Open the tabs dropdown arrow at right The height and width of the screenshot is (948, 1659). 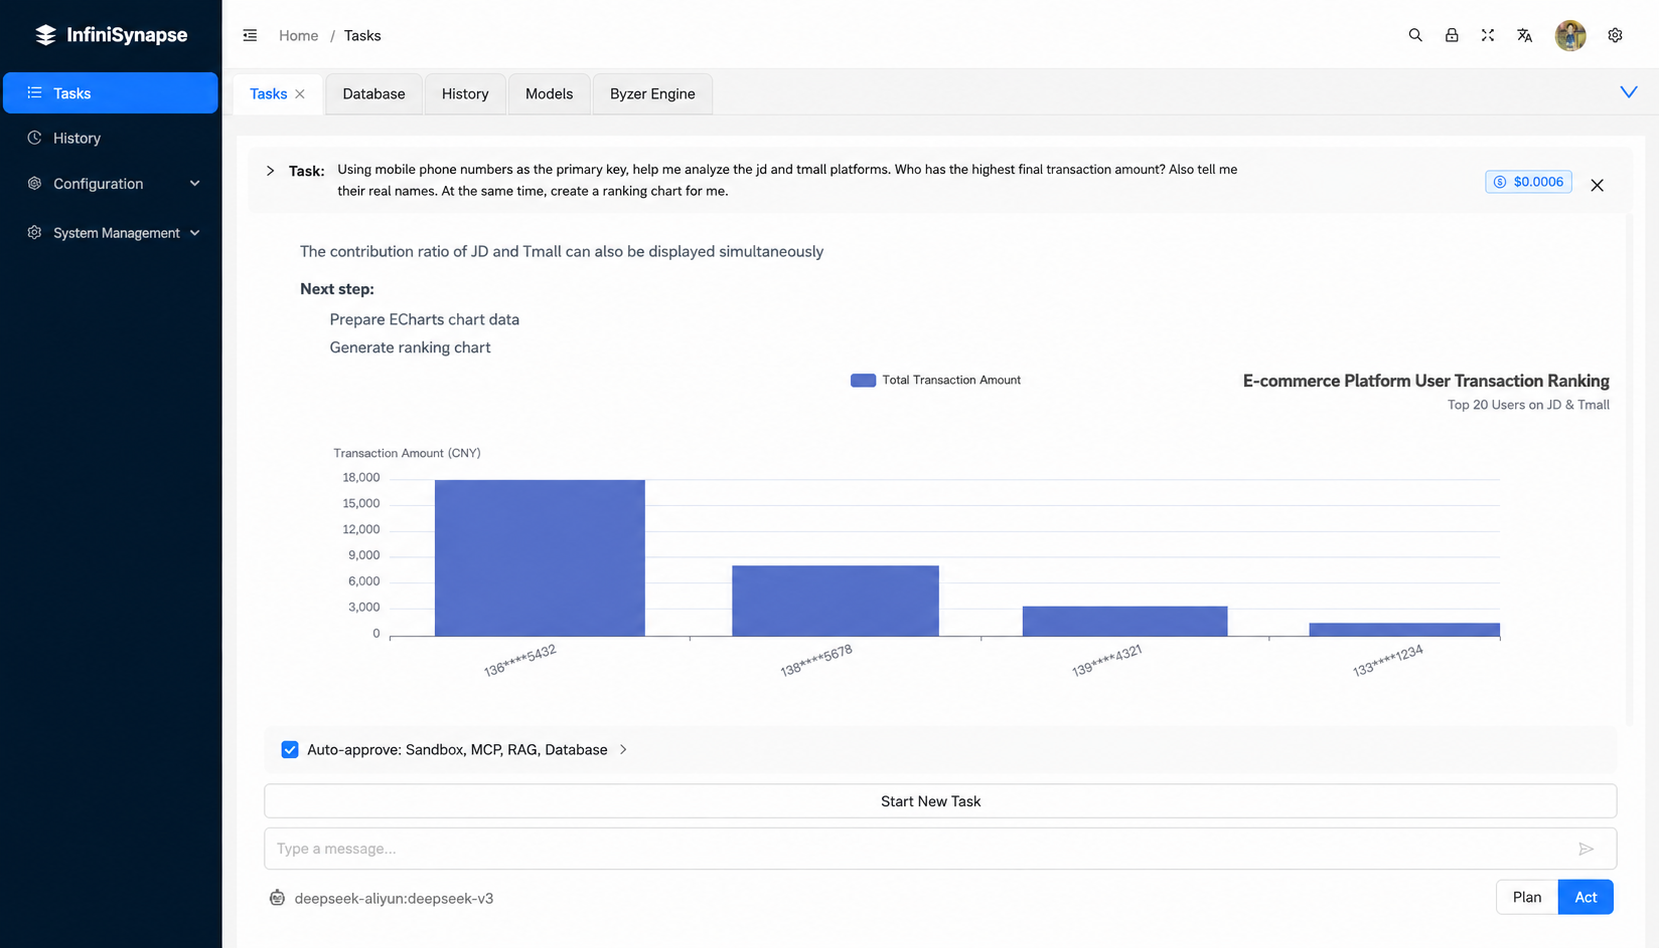1628,92
